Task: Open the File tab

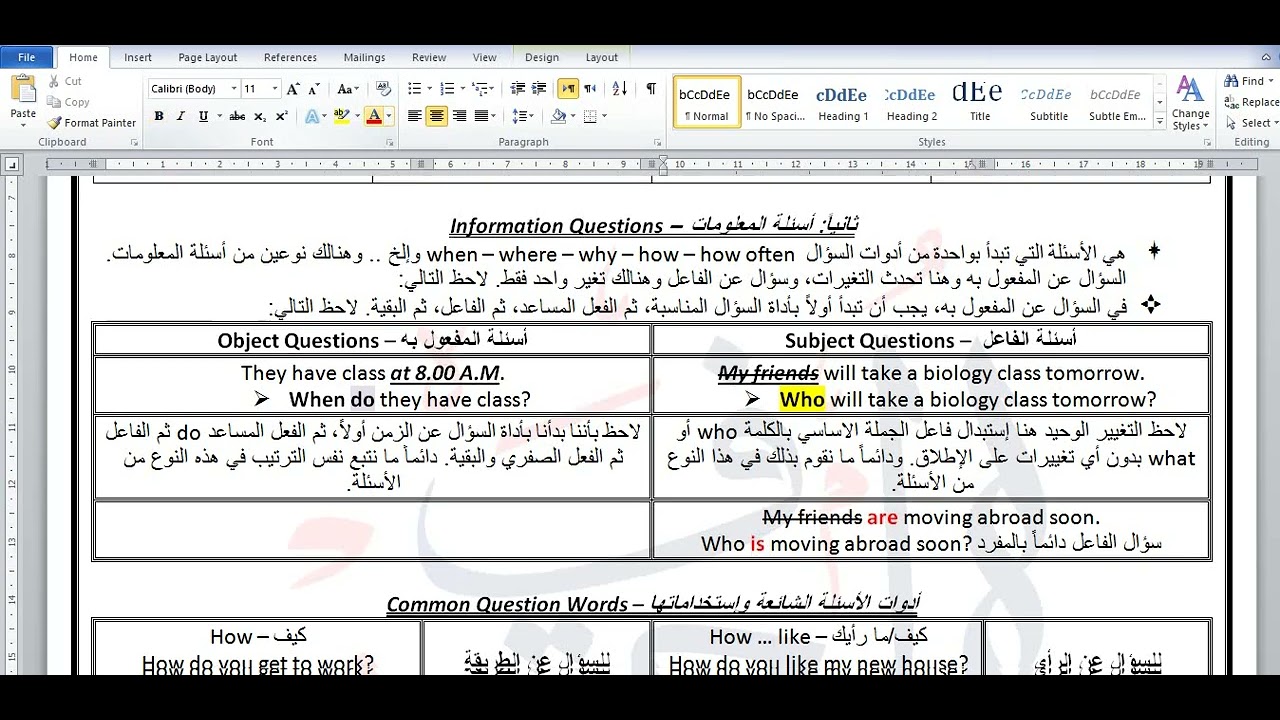Action: click(27, 57)
